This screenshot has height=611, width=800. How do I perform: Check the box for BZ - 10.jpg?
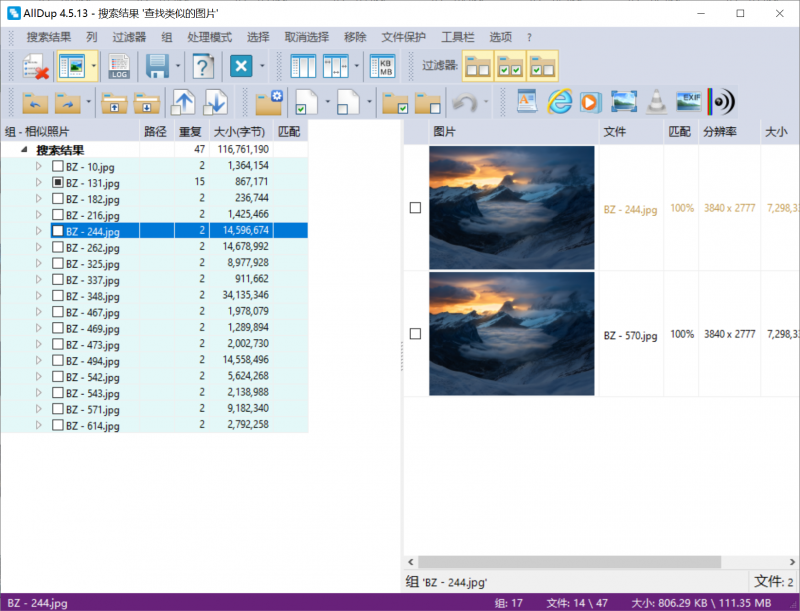tap(58, 166)
